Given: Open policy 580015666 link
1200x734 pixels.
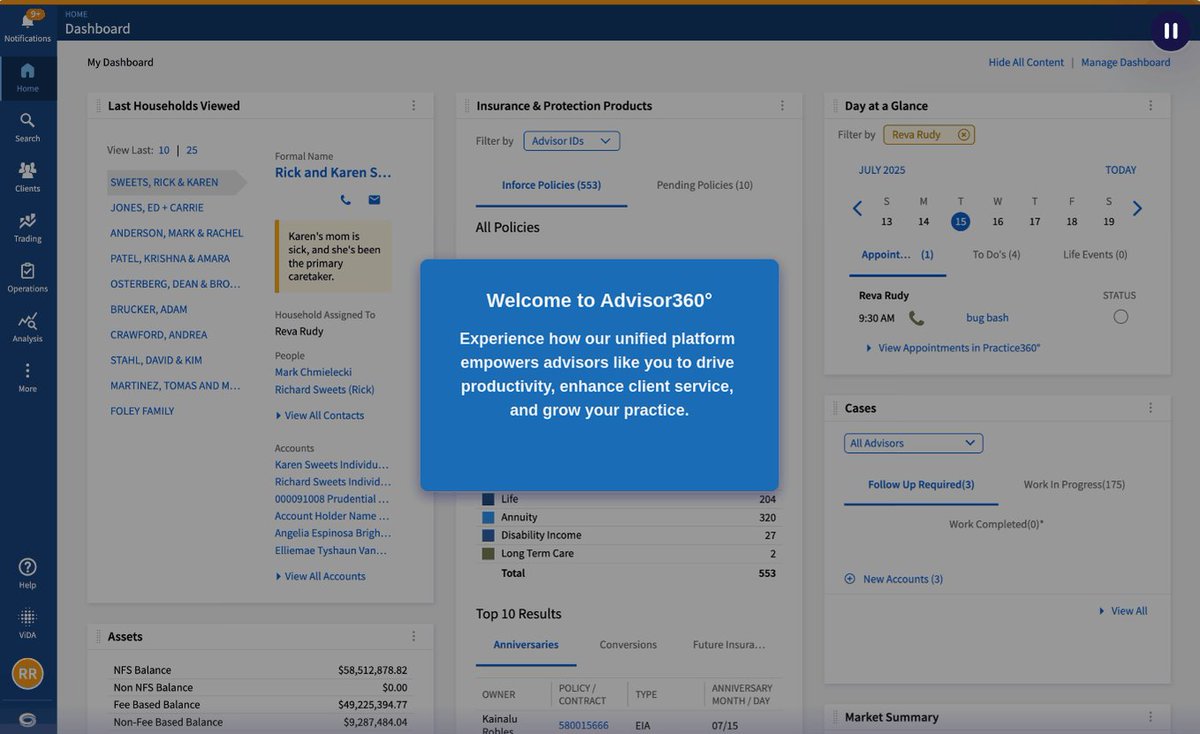Looking at the screenshot, I should [x=583, y=726].
